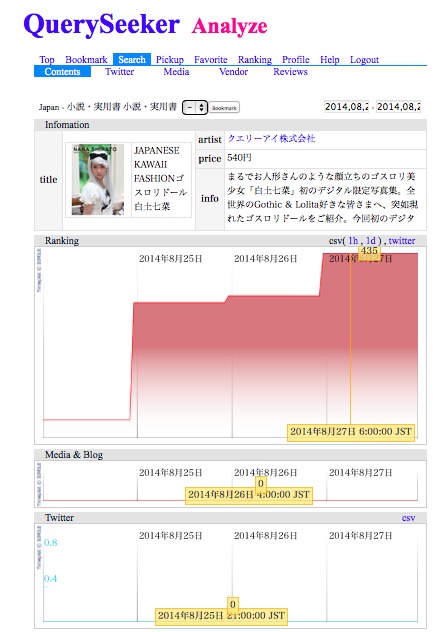Go to the Bookmark page
Viewport: 448px width, 632px height.
click(x=86, y=60)
